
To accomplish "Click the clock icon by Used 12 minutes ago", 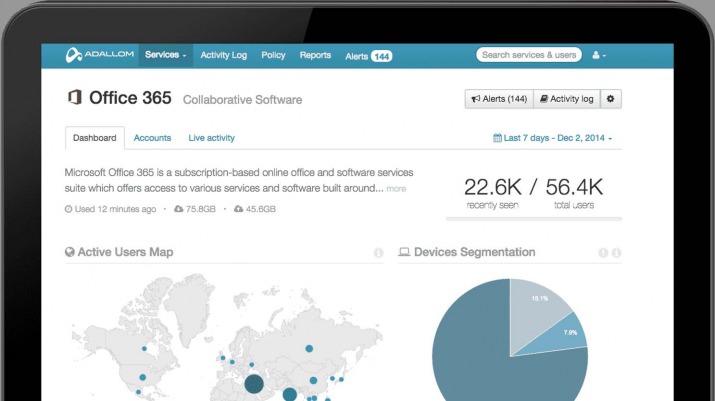I will click(68, 209).
